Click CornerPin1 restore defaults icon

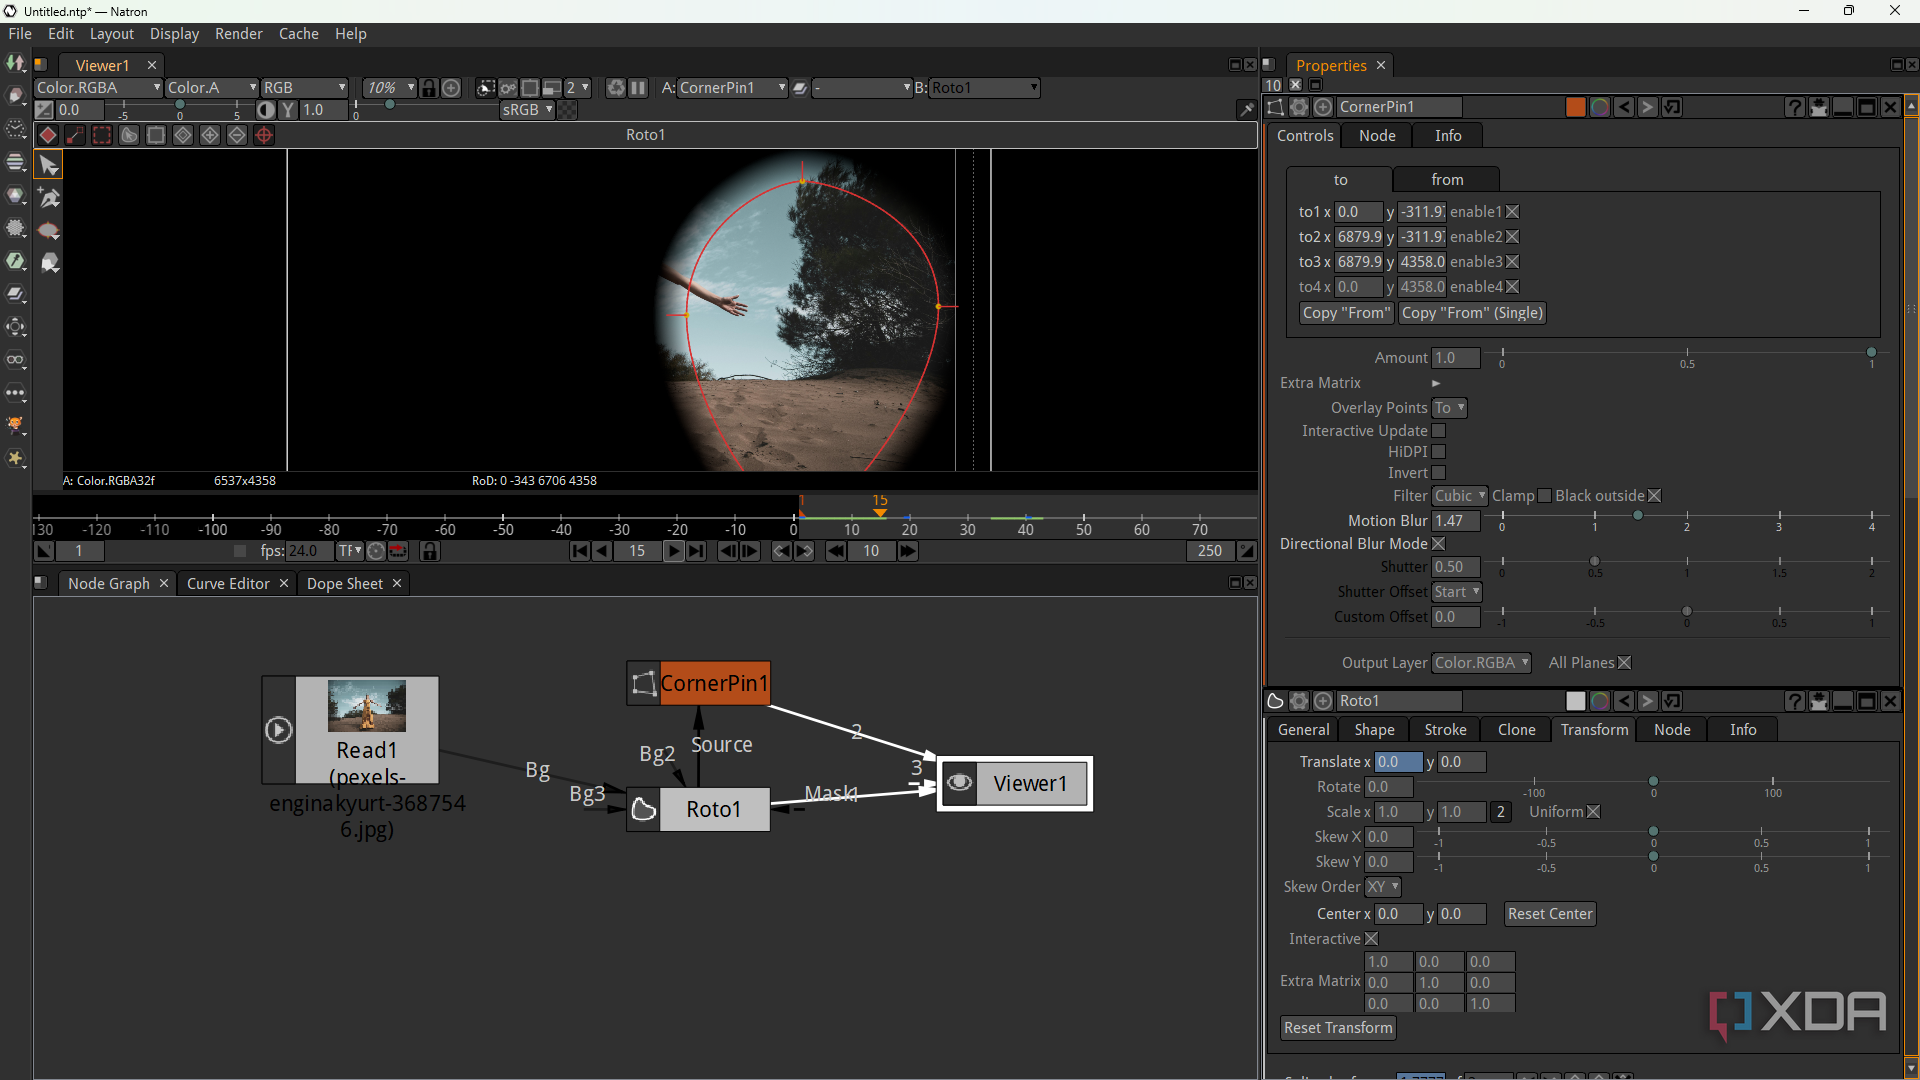click(1672, 107)
